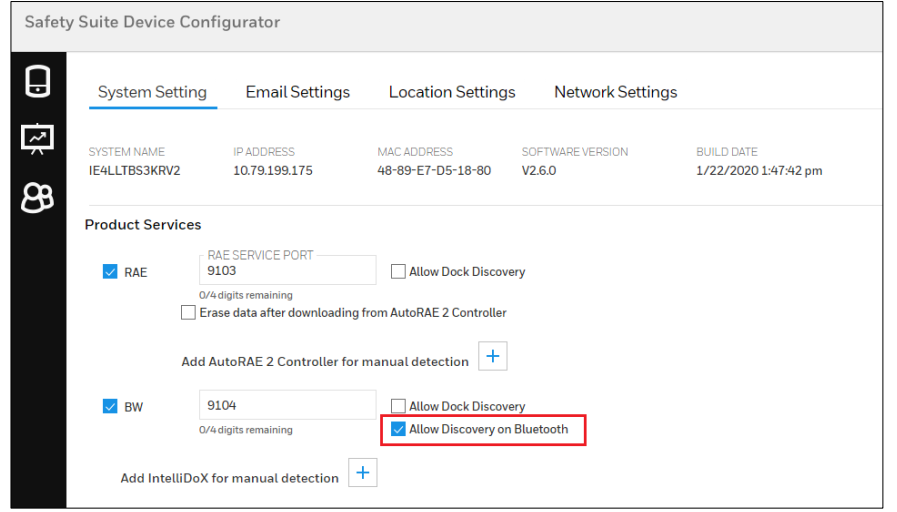Open the users group sidebar icon

(37, 197)
